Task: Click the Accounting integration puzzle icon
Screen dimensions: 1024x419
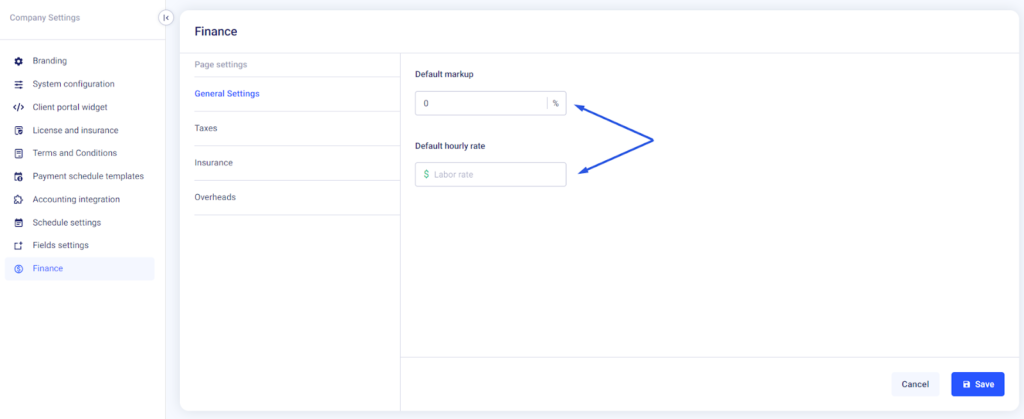Action: pyautogui.click(x=18, y=199)
